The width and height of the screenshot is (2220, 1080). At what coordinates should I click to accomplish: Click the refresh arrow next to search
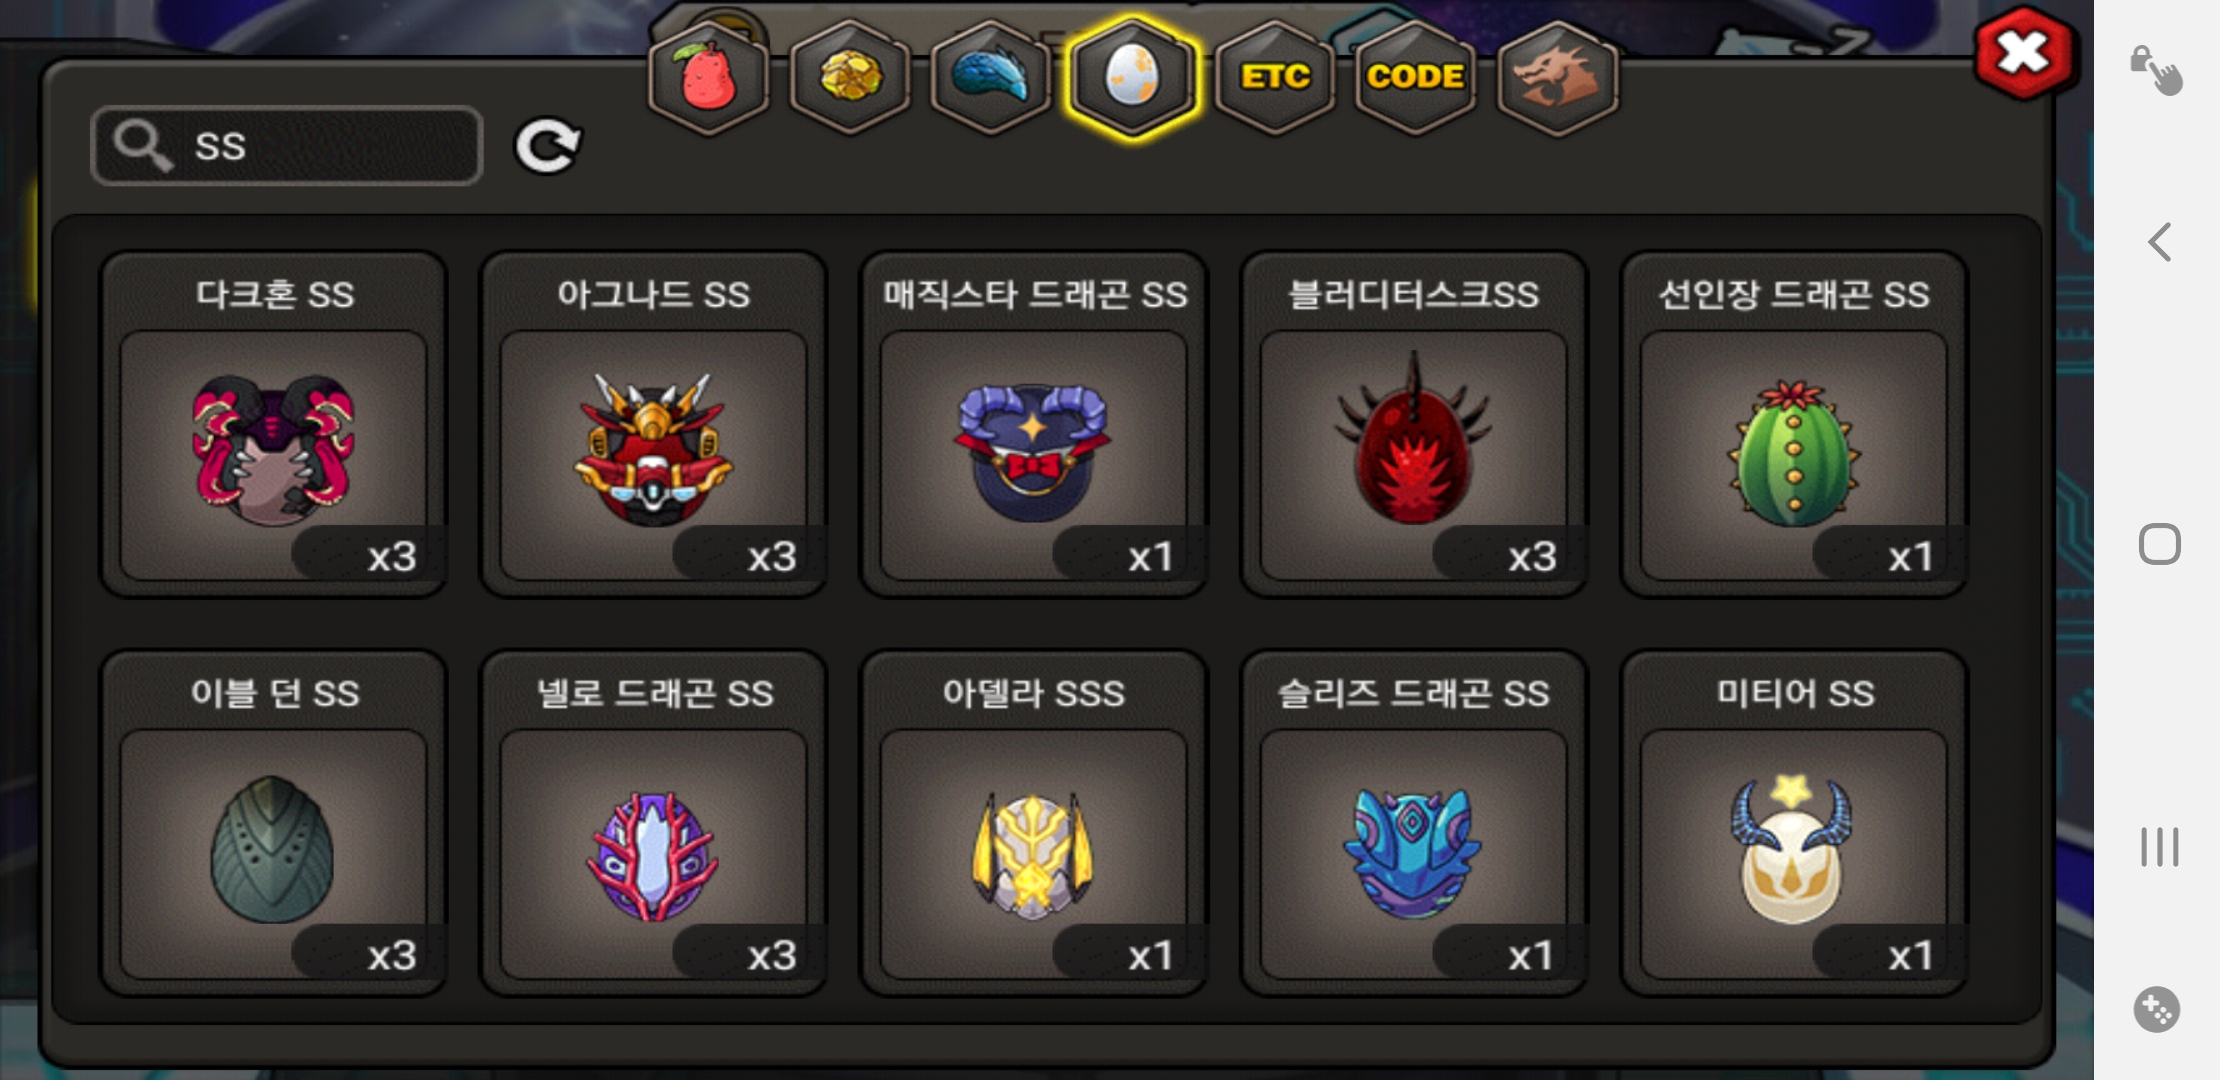coord(548,146)
